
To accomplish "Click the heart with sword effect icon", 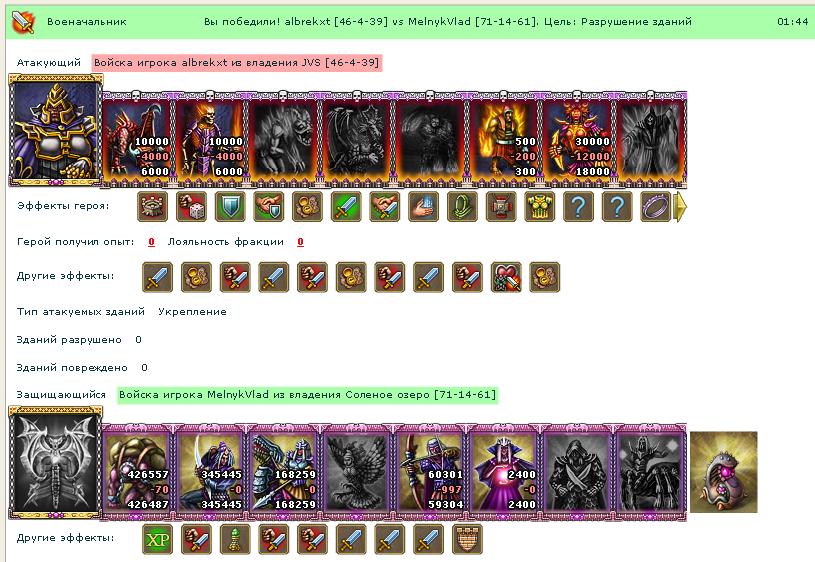I will coord(506,277).
